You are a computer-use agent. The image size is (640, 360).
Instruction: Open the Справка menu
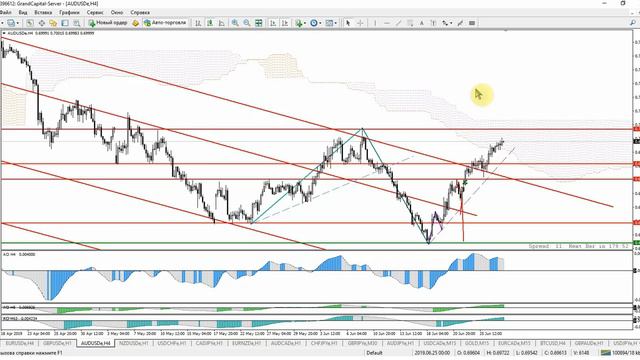[140, 12]
